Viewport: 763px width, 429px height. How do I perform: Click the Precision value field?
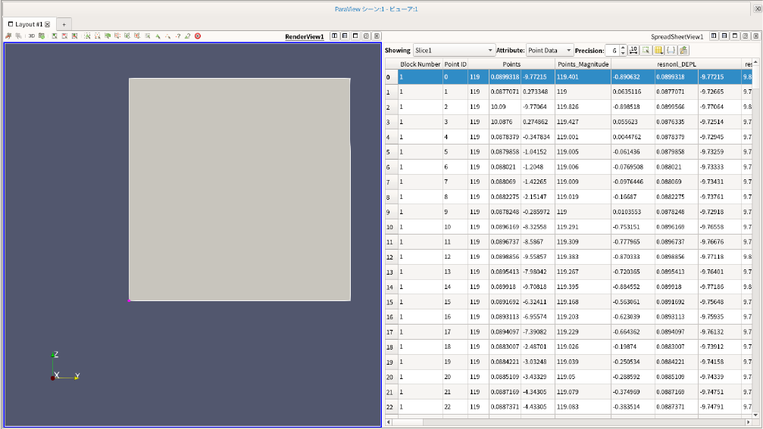click(612, 50)
